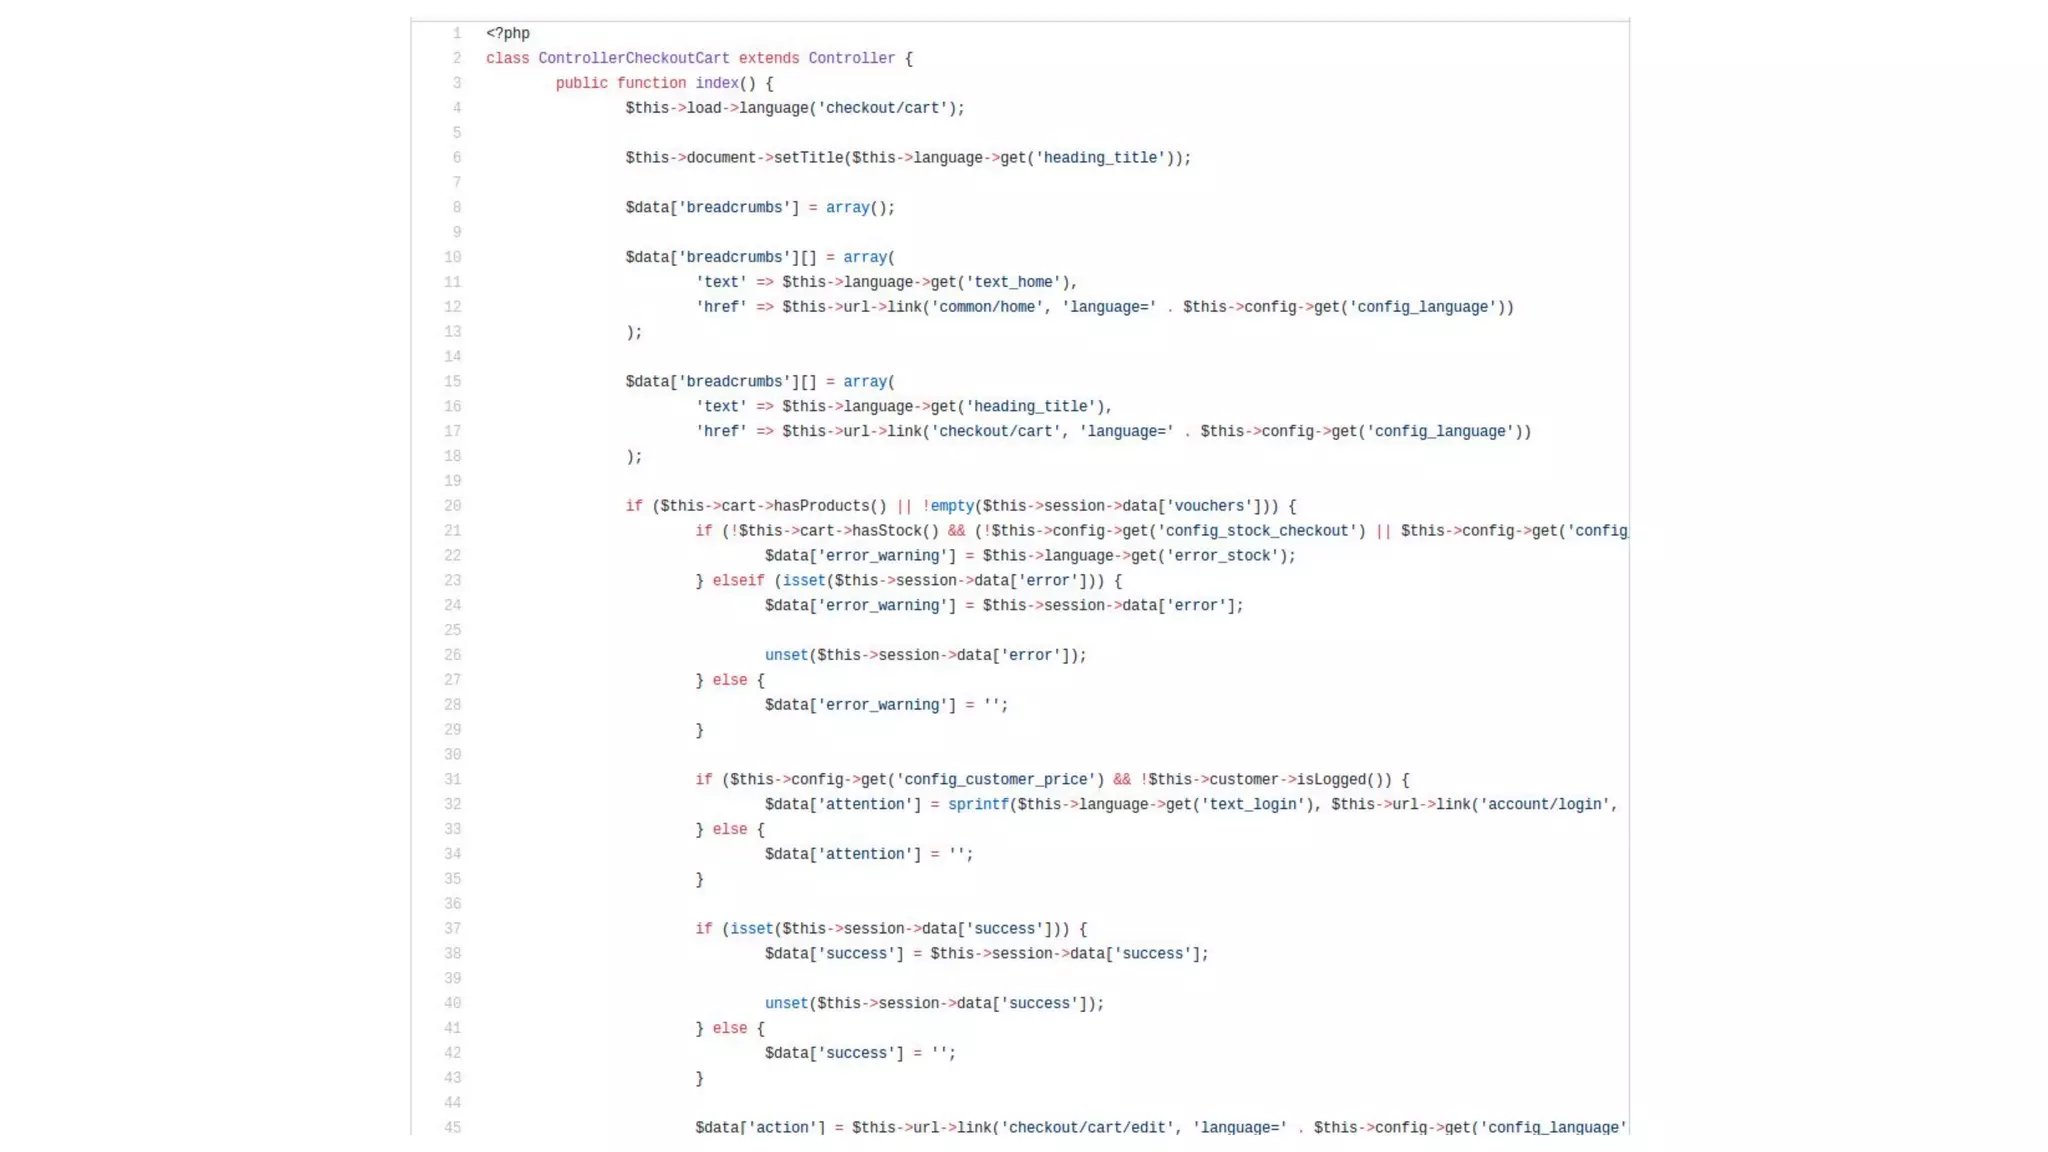Click line number 20 in the gutter
The width and height of the screenshot is (2048, 1152).
point(452,506)
